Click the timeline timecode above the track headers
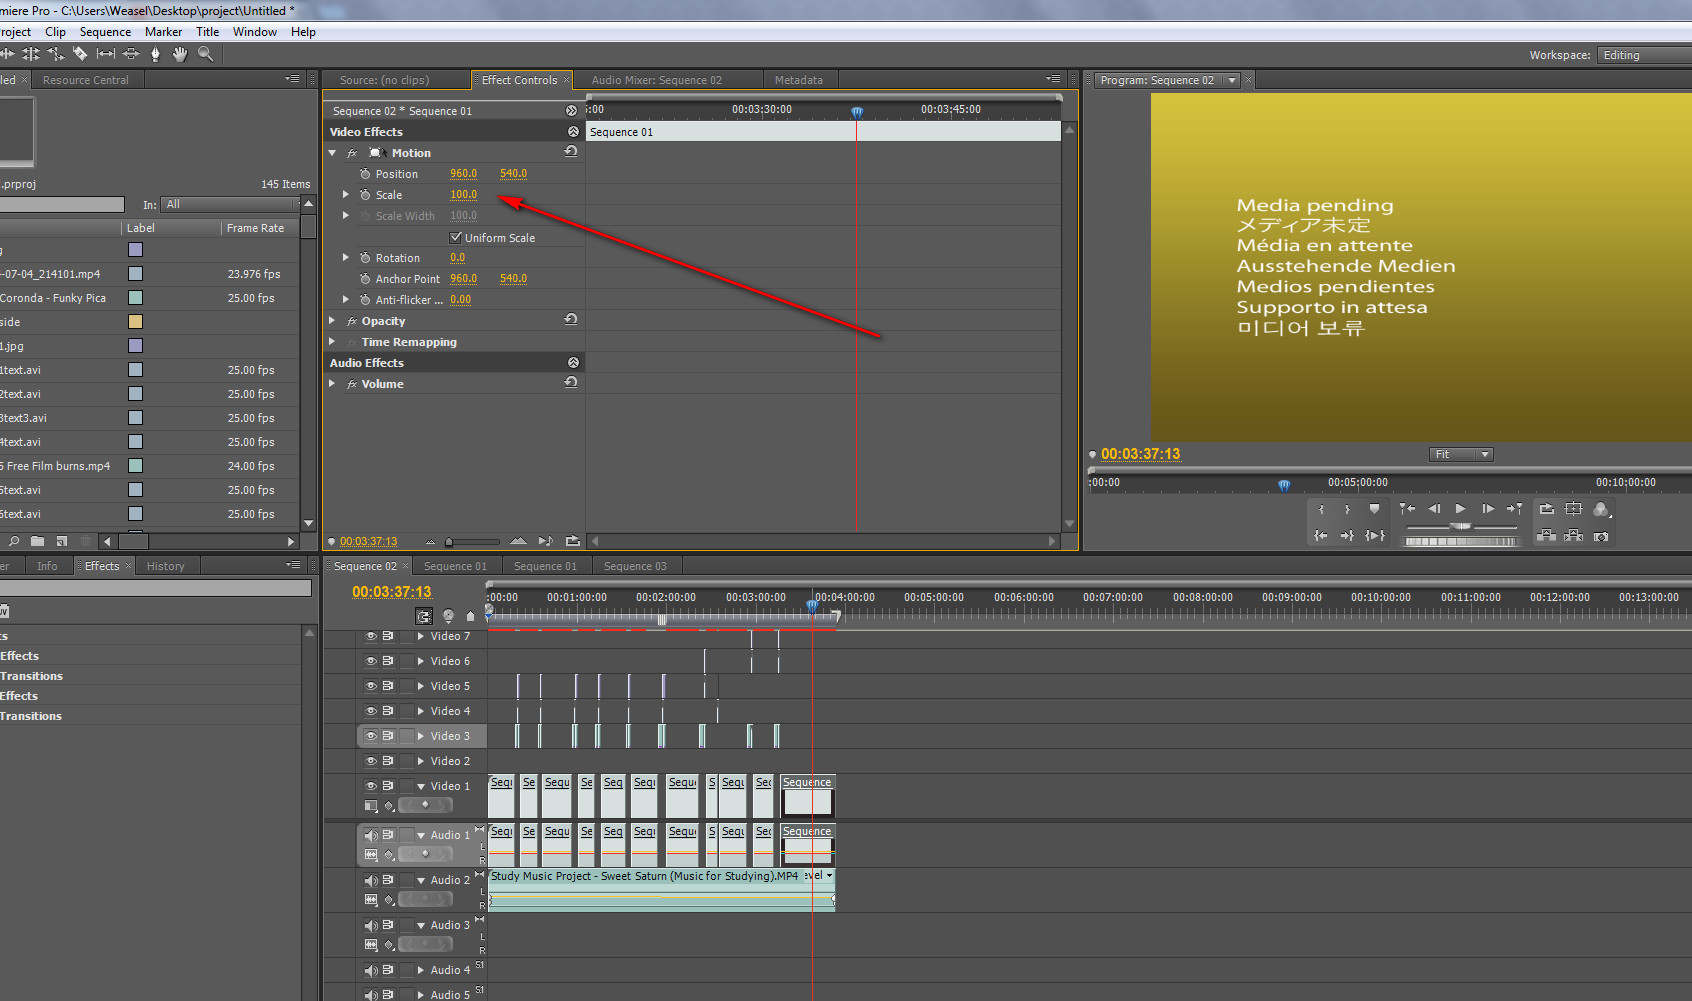This screenshot has width=1692, height=1001. click(x=392, y=592)
